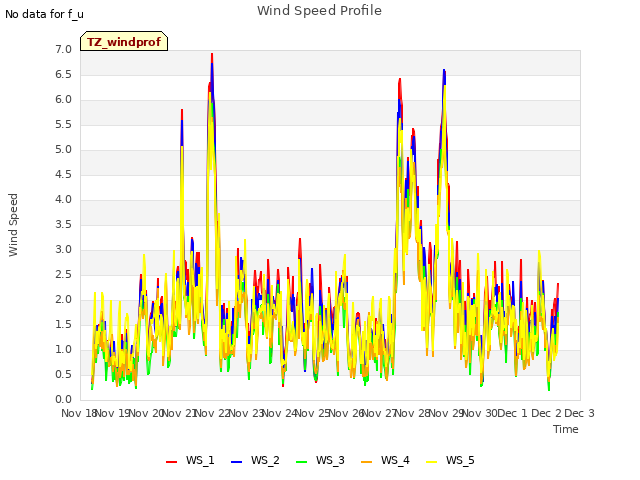
Task: Click the WS_2 legend label
Action: pos(265,460)
